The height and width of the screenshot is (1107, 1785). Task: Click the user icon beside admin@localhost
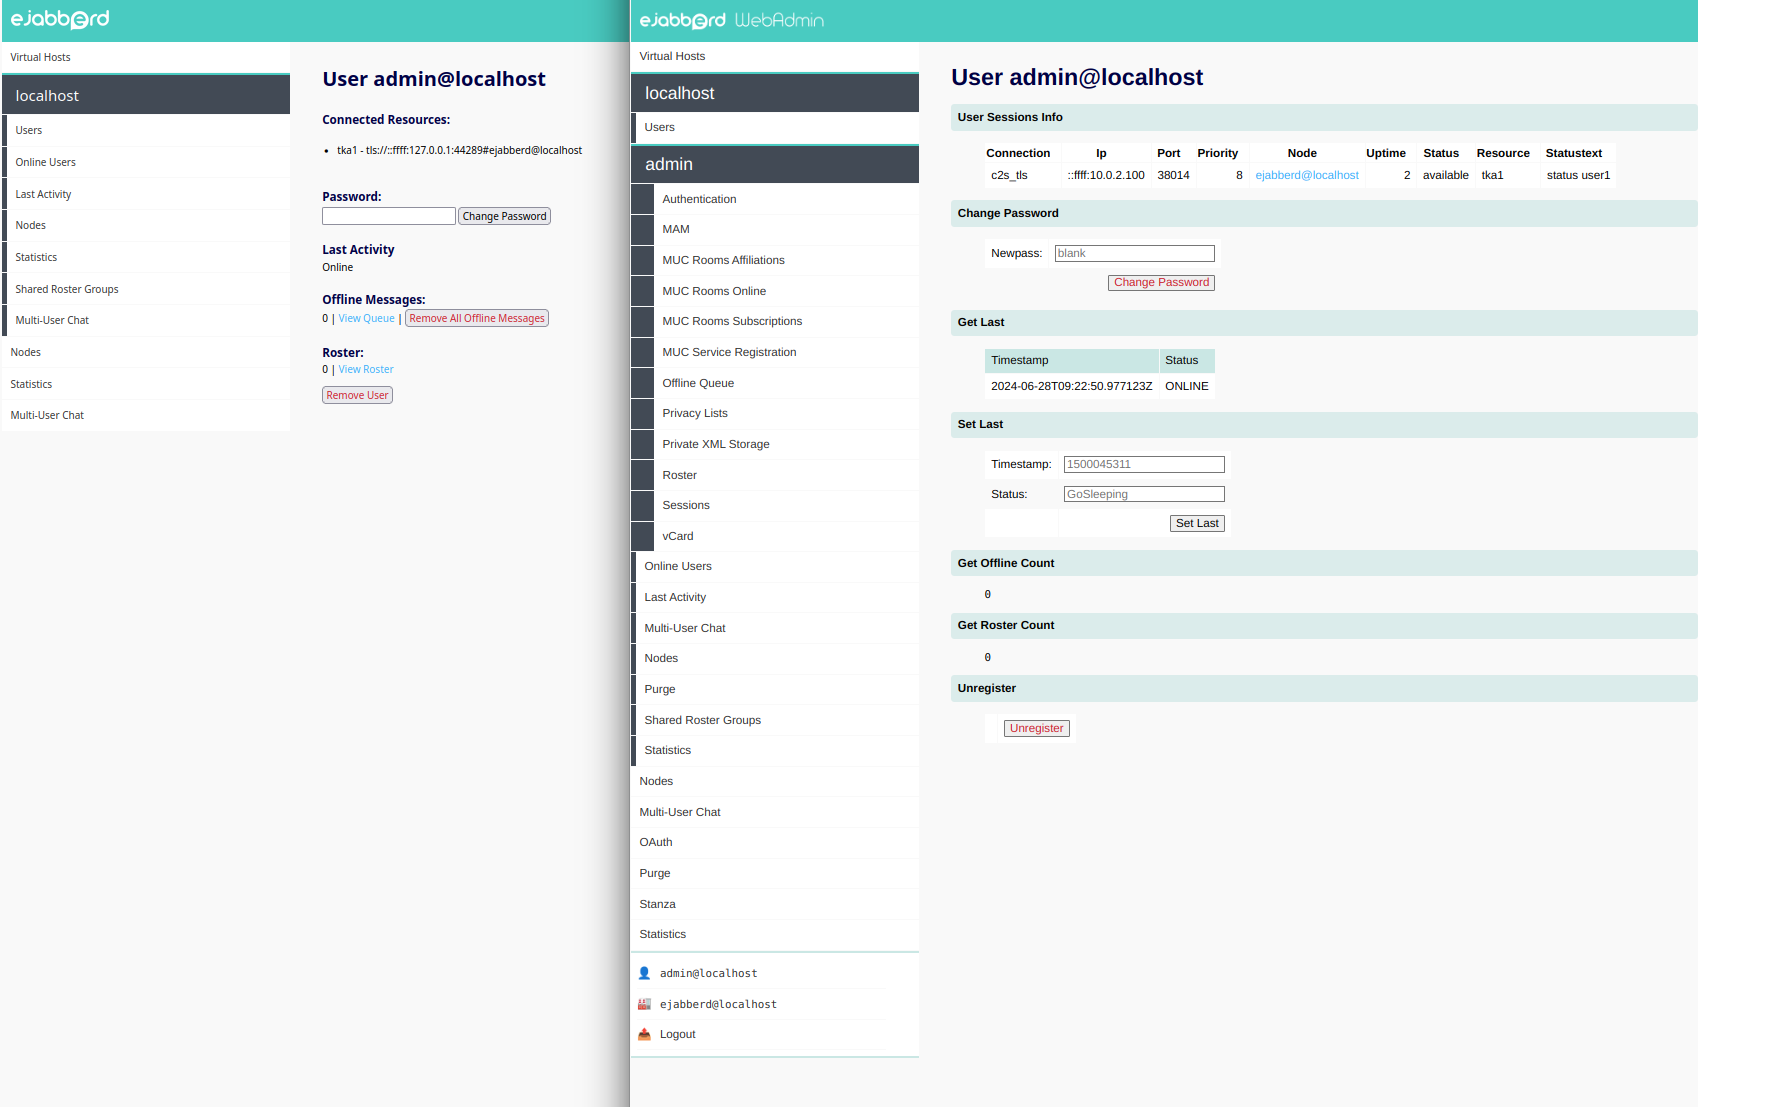[x=644, y=973]
